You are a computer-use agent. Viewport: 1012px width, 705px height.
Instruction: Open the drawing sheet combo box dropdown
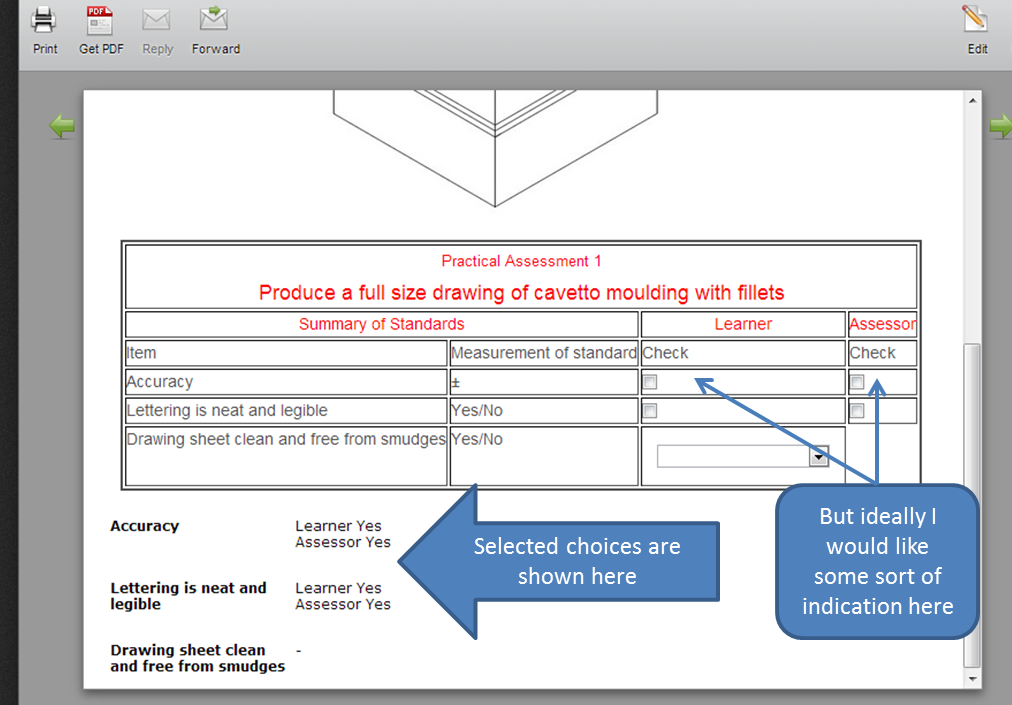[818, 456]
